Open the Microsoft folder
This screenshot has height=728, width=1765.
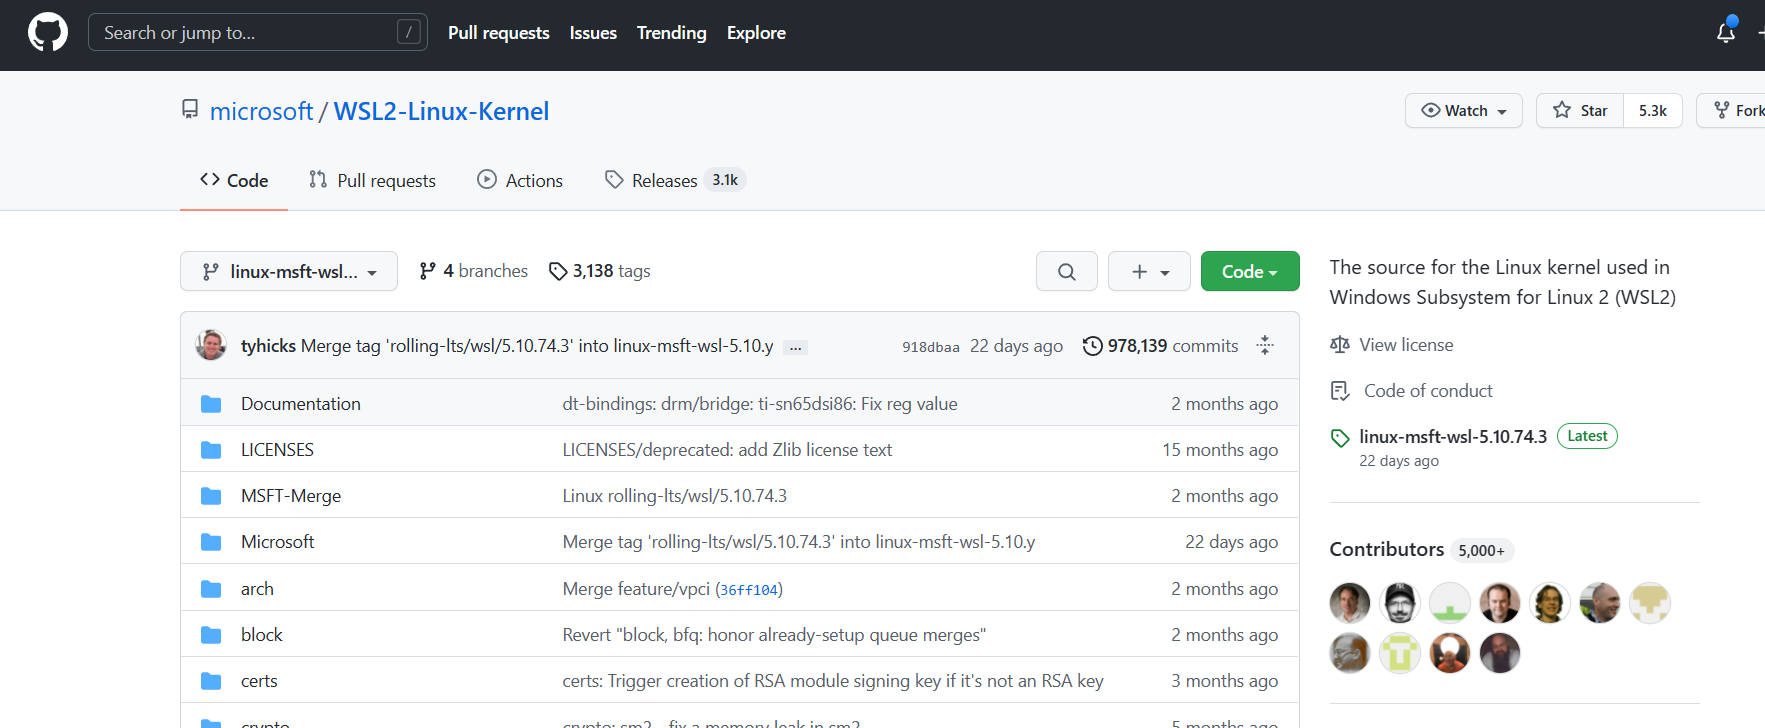click(277, 542)
